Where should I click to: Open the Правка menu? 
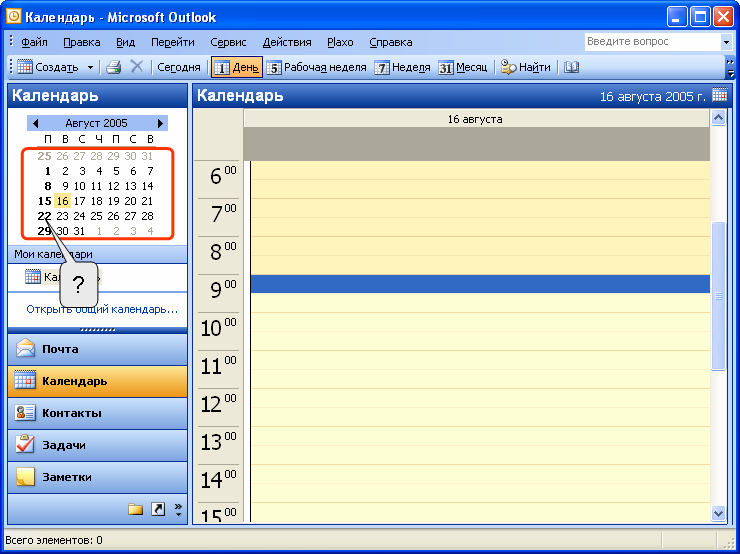82,42
